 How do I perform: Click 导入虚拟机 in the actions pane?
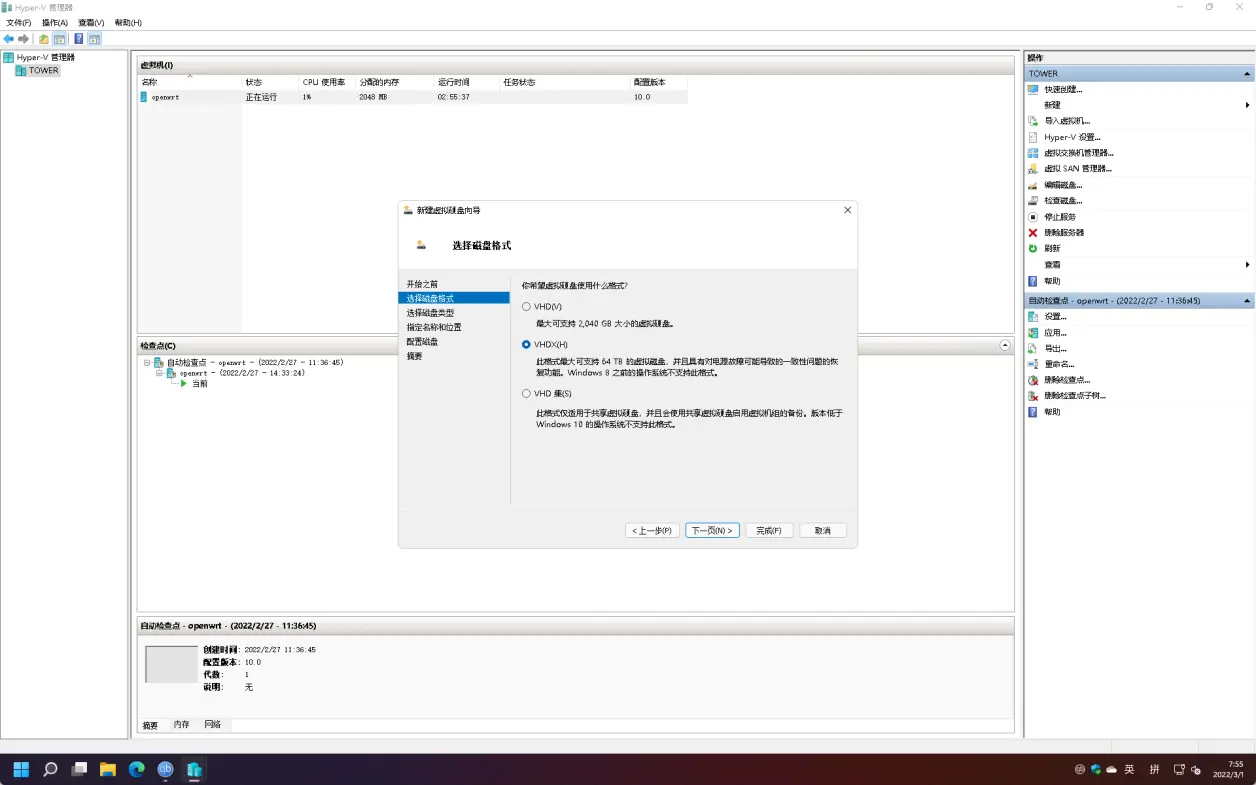tap(1067, 121)
